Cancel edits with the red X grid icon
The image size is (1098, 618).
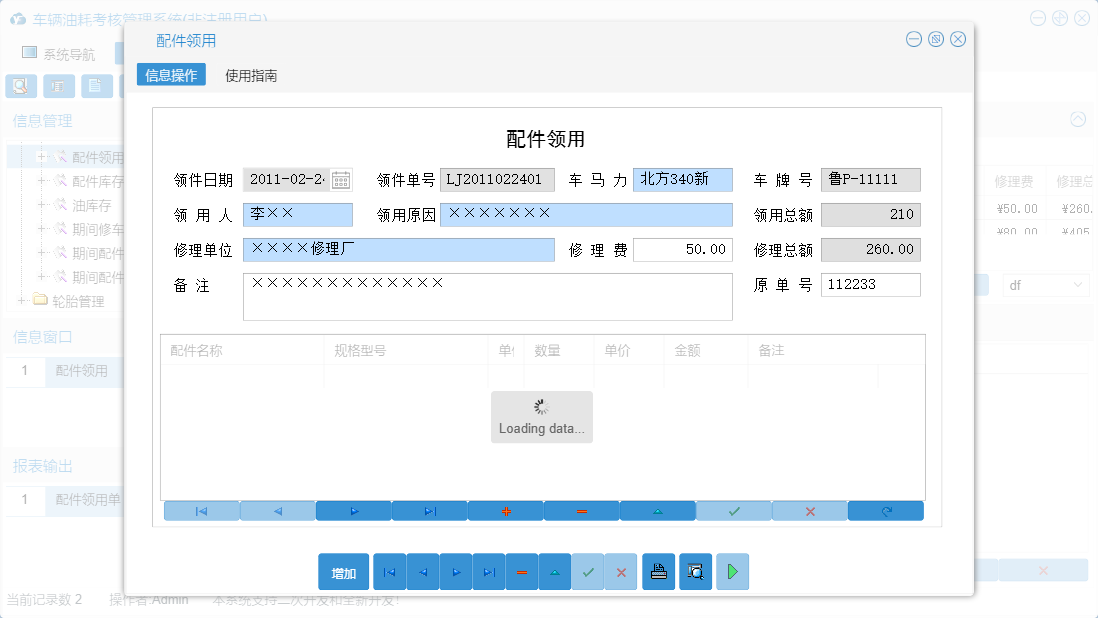click(x=809, y=510)
